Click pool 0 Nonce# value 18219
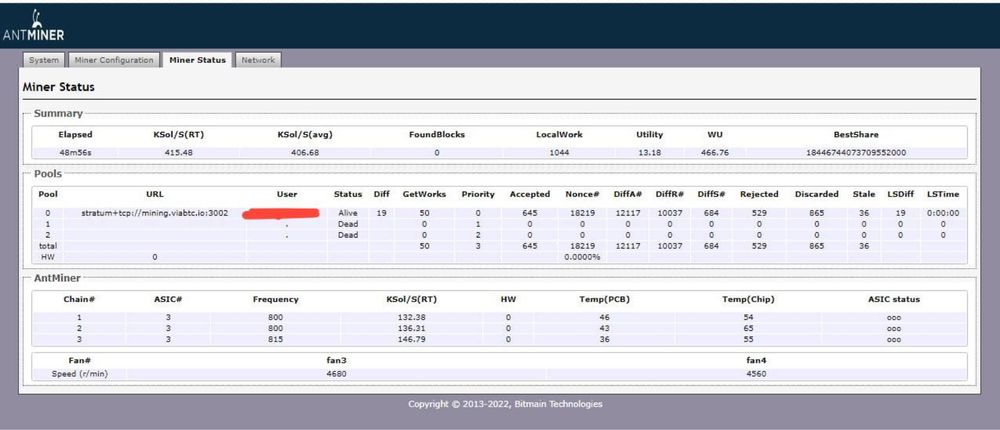 (x=582, y=213)
